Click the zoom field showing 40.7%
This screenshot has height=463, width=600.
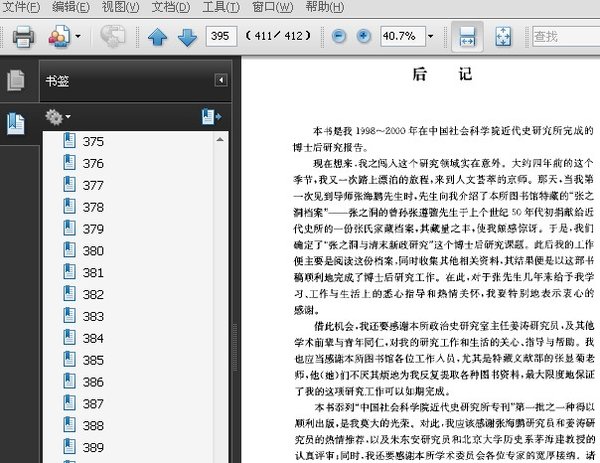click(x=403, y=36)
